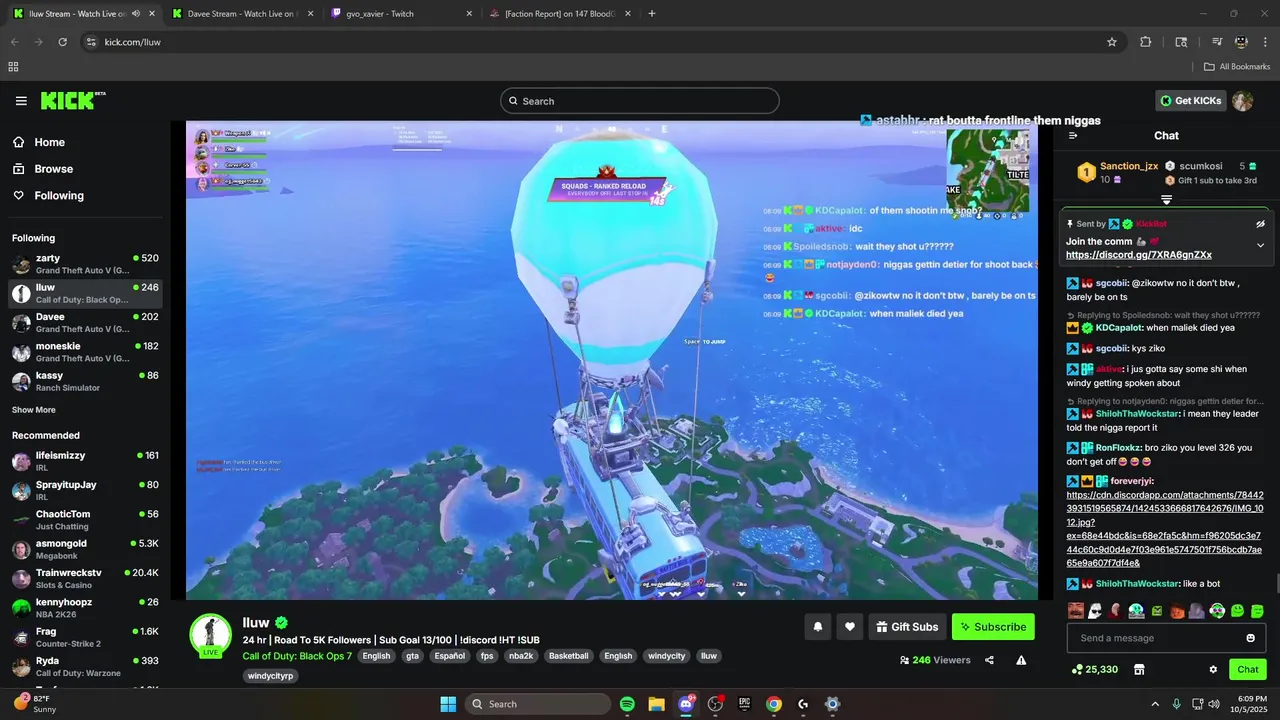Click the KICK logo
Viewport: 1280px width, 720px height.
73,100
